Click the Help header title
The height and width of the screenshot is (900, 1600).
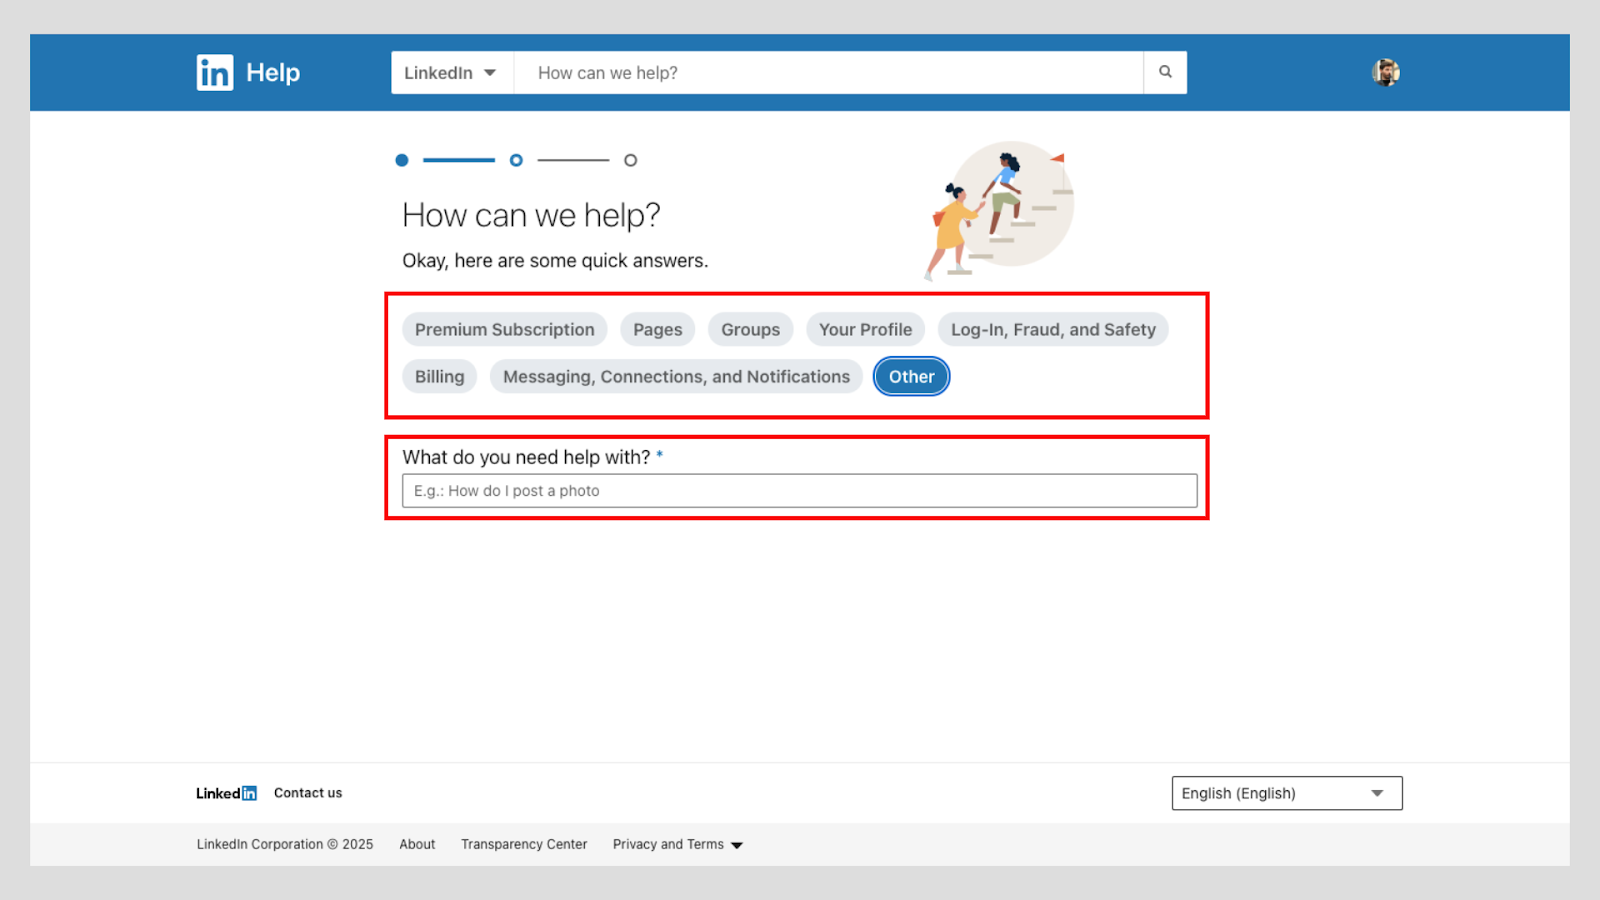point(273,72)
